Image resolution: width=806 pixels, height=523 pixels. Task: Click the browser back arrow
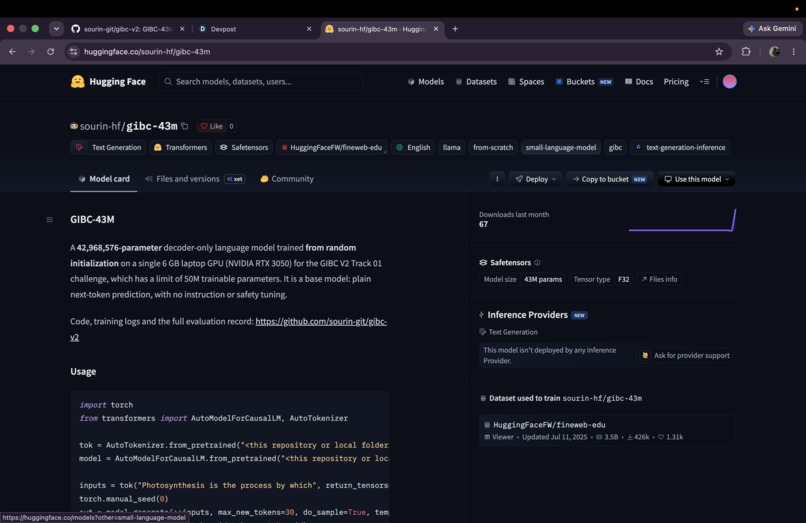[x=12, y=51]
